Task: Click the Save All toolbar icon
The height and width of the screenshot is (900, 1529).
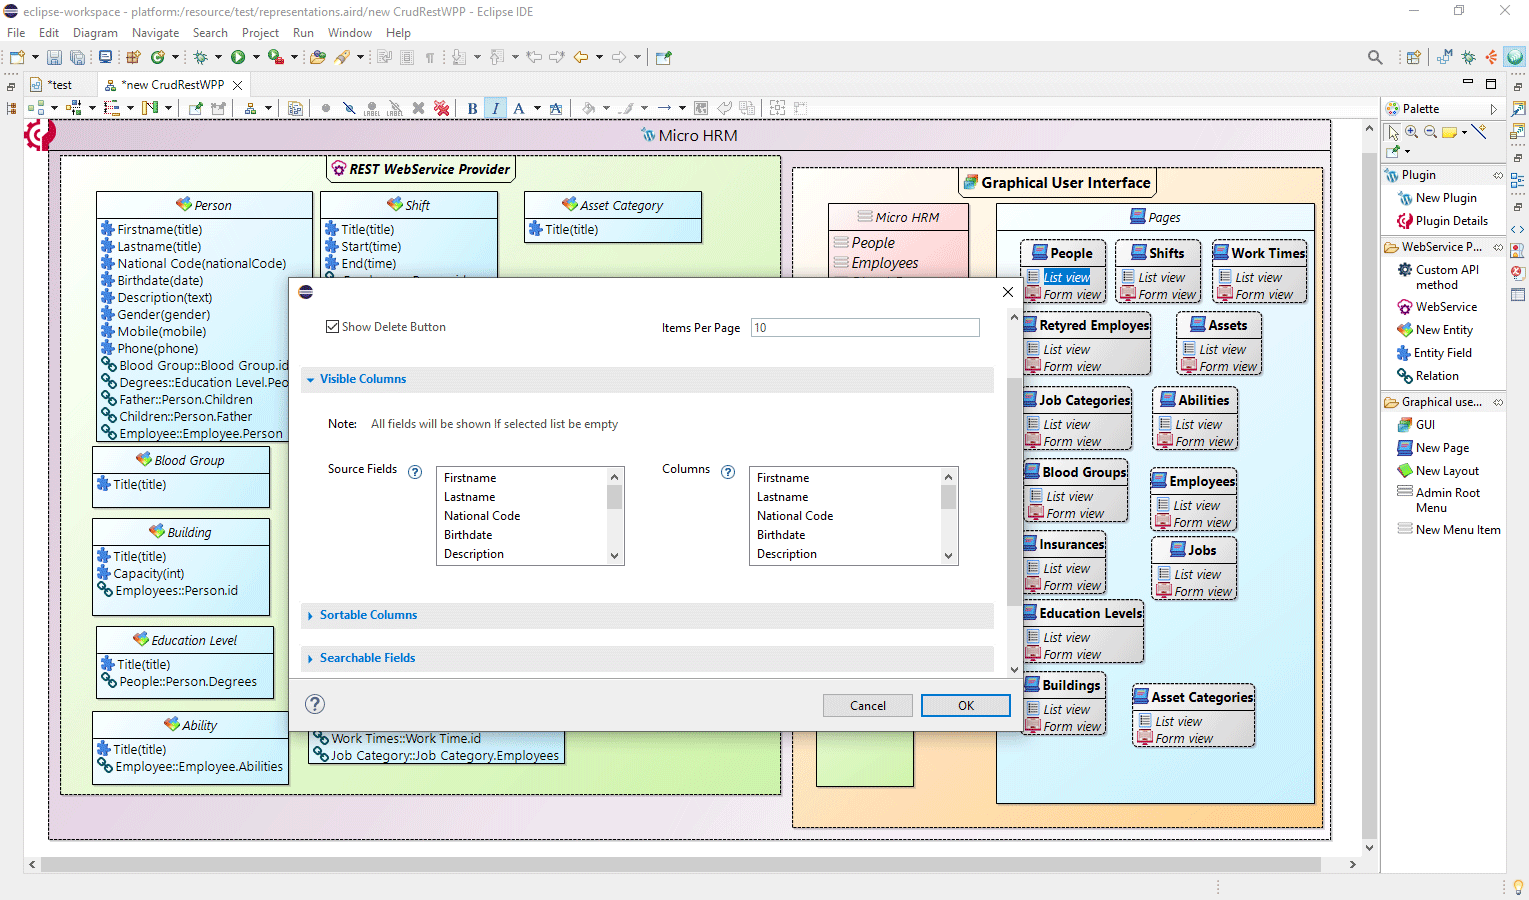Action: [x=77, y=57]
